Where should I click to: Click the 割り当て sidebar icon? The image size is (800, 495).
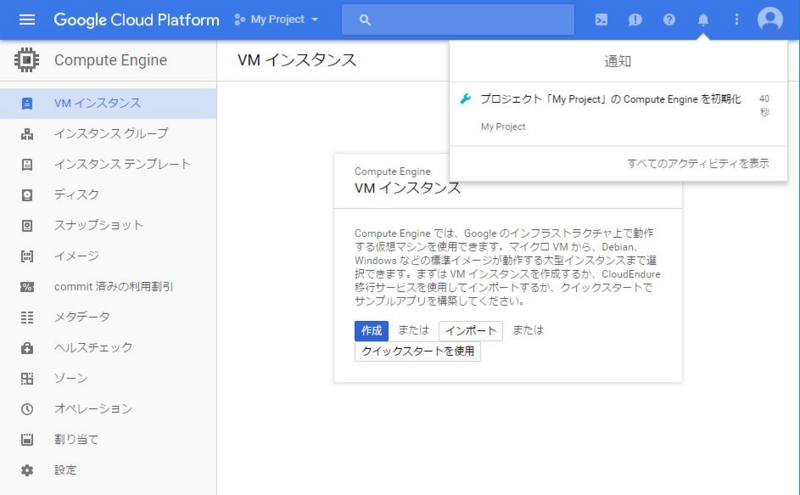pos(27,439)
